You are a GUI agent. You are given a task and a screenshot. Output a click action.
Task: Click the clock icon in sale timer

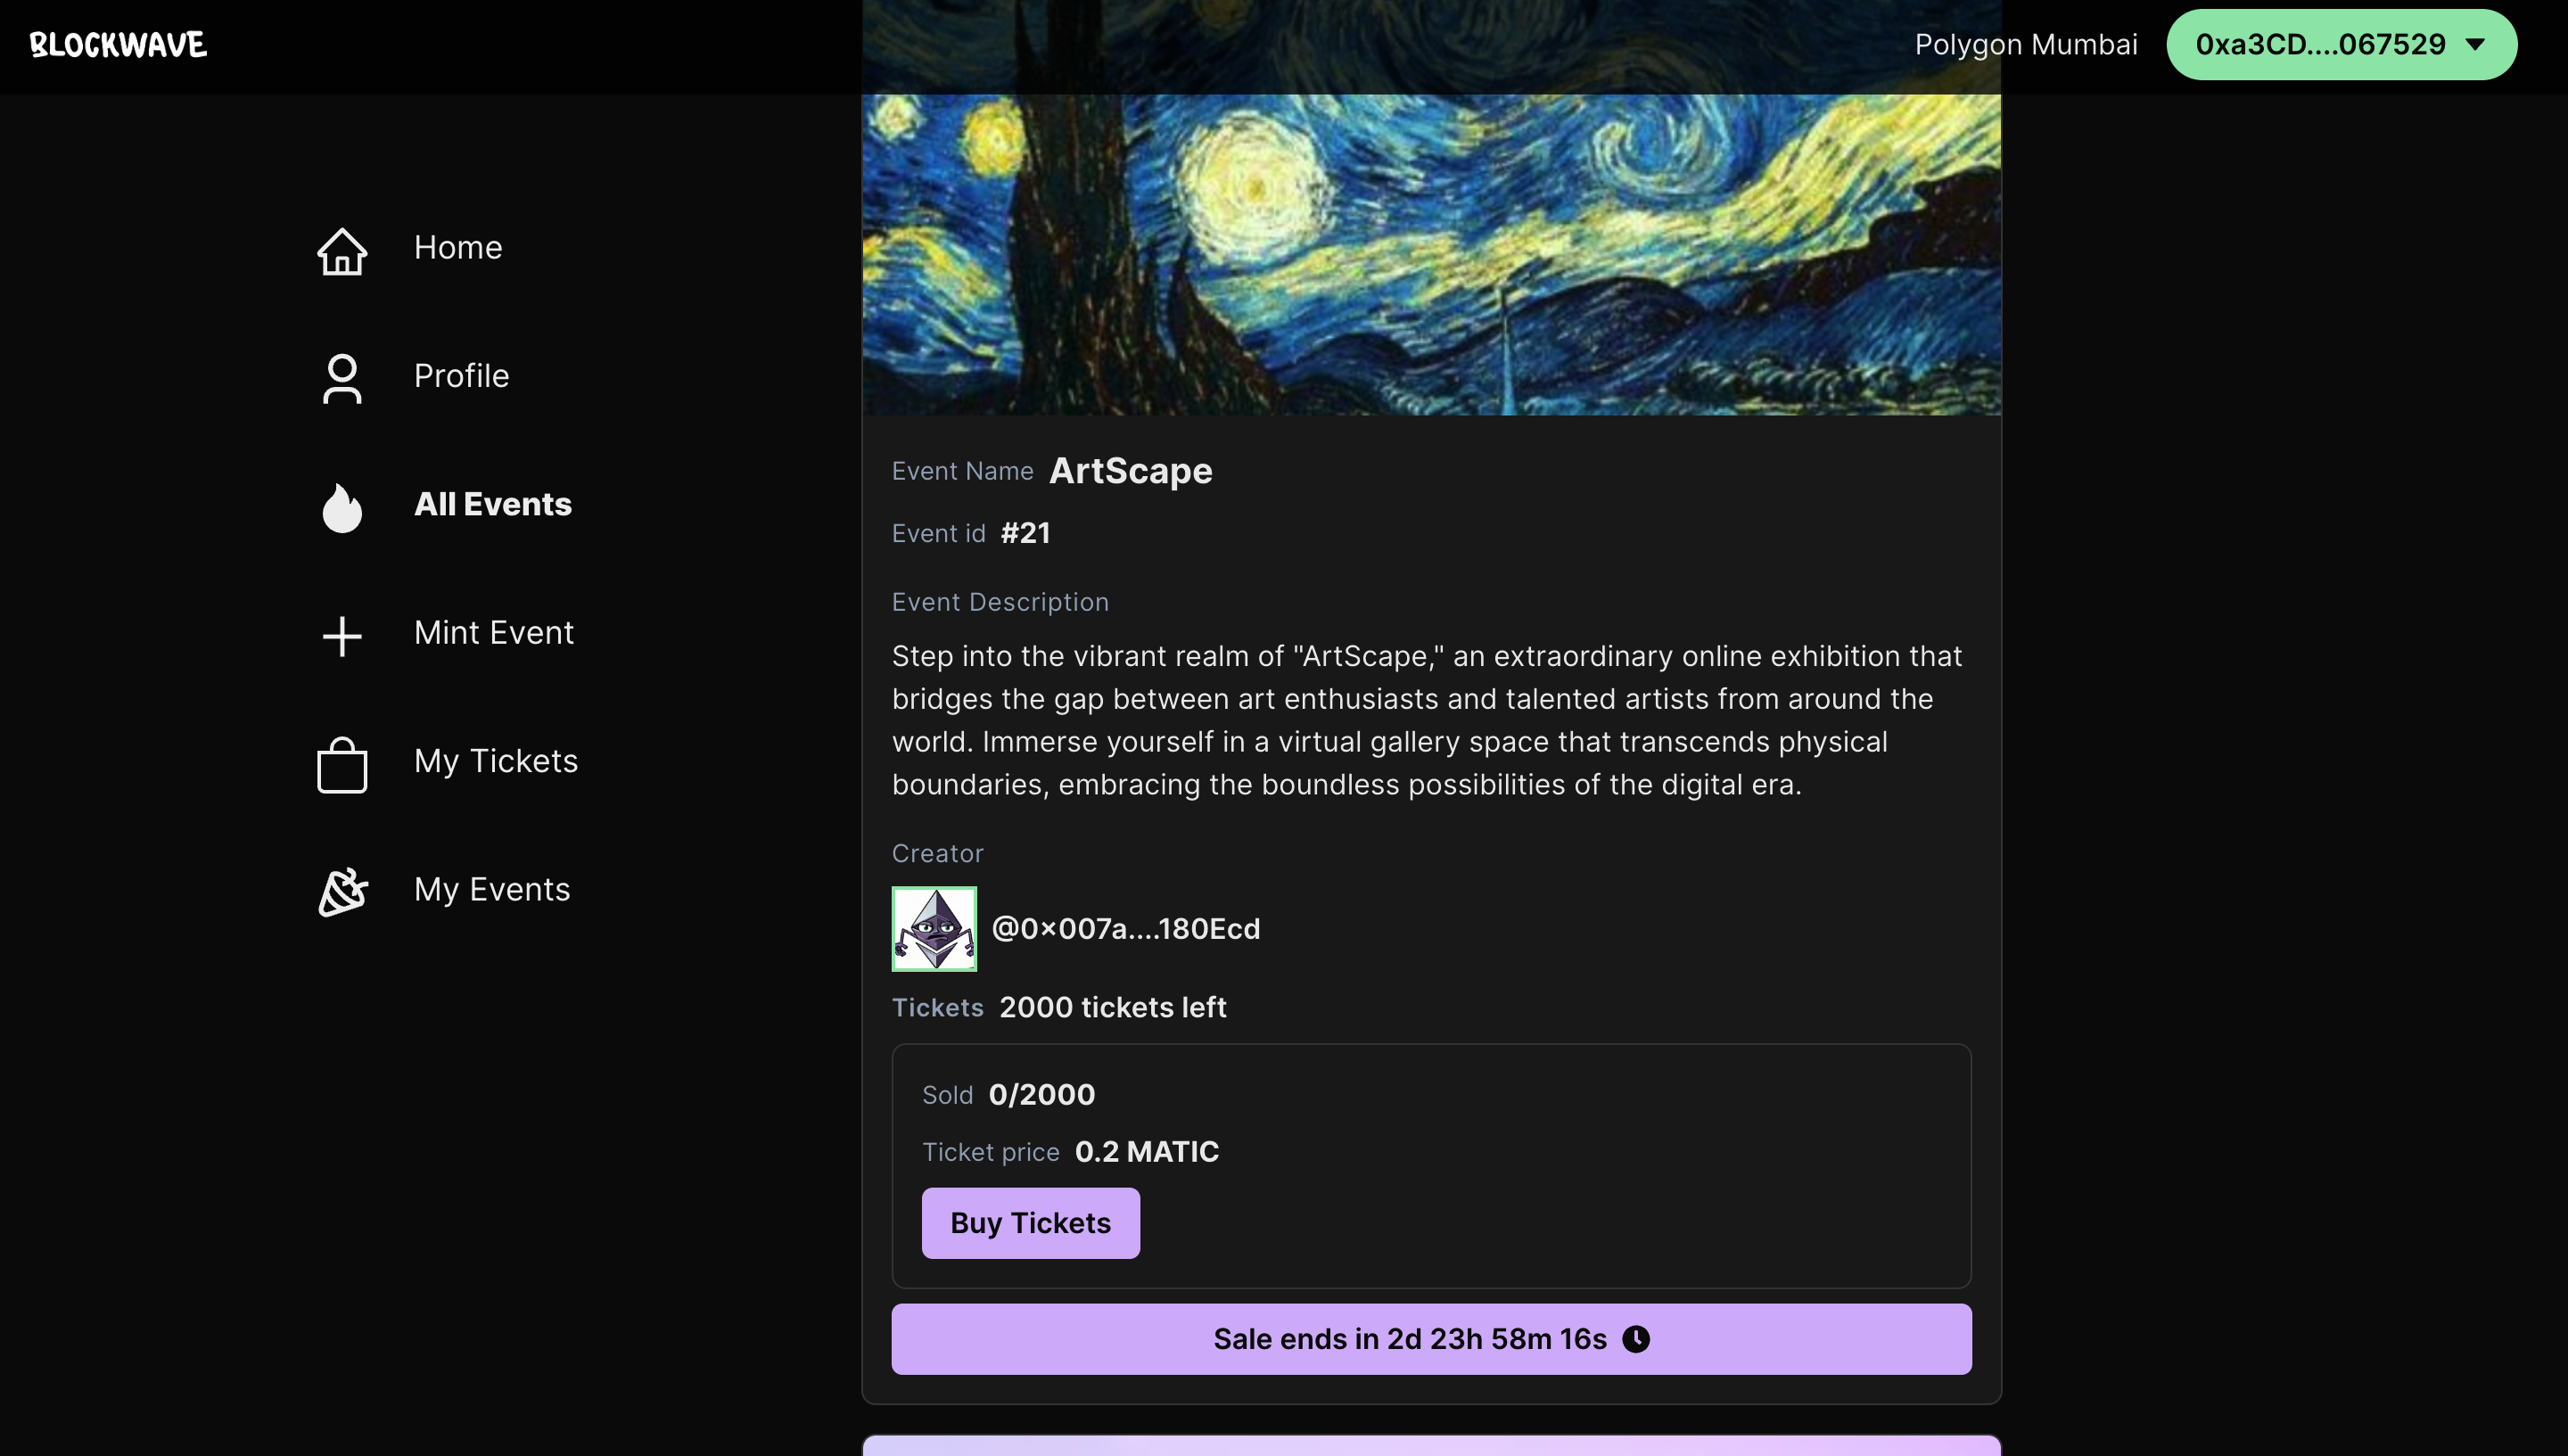click(x=1636, y=1338)
